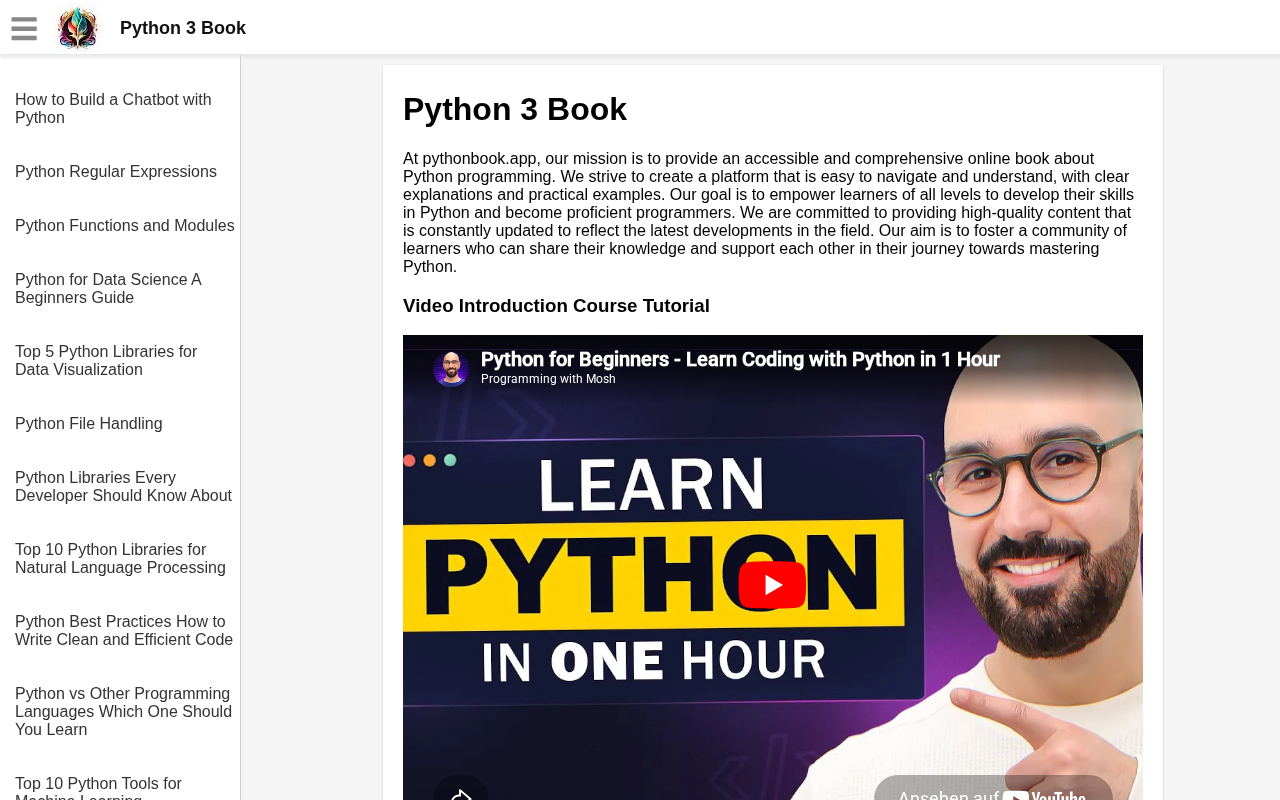Select Python Functions and Modules
The width and height of the screenshot is (1280, 800).
(125, 226)
